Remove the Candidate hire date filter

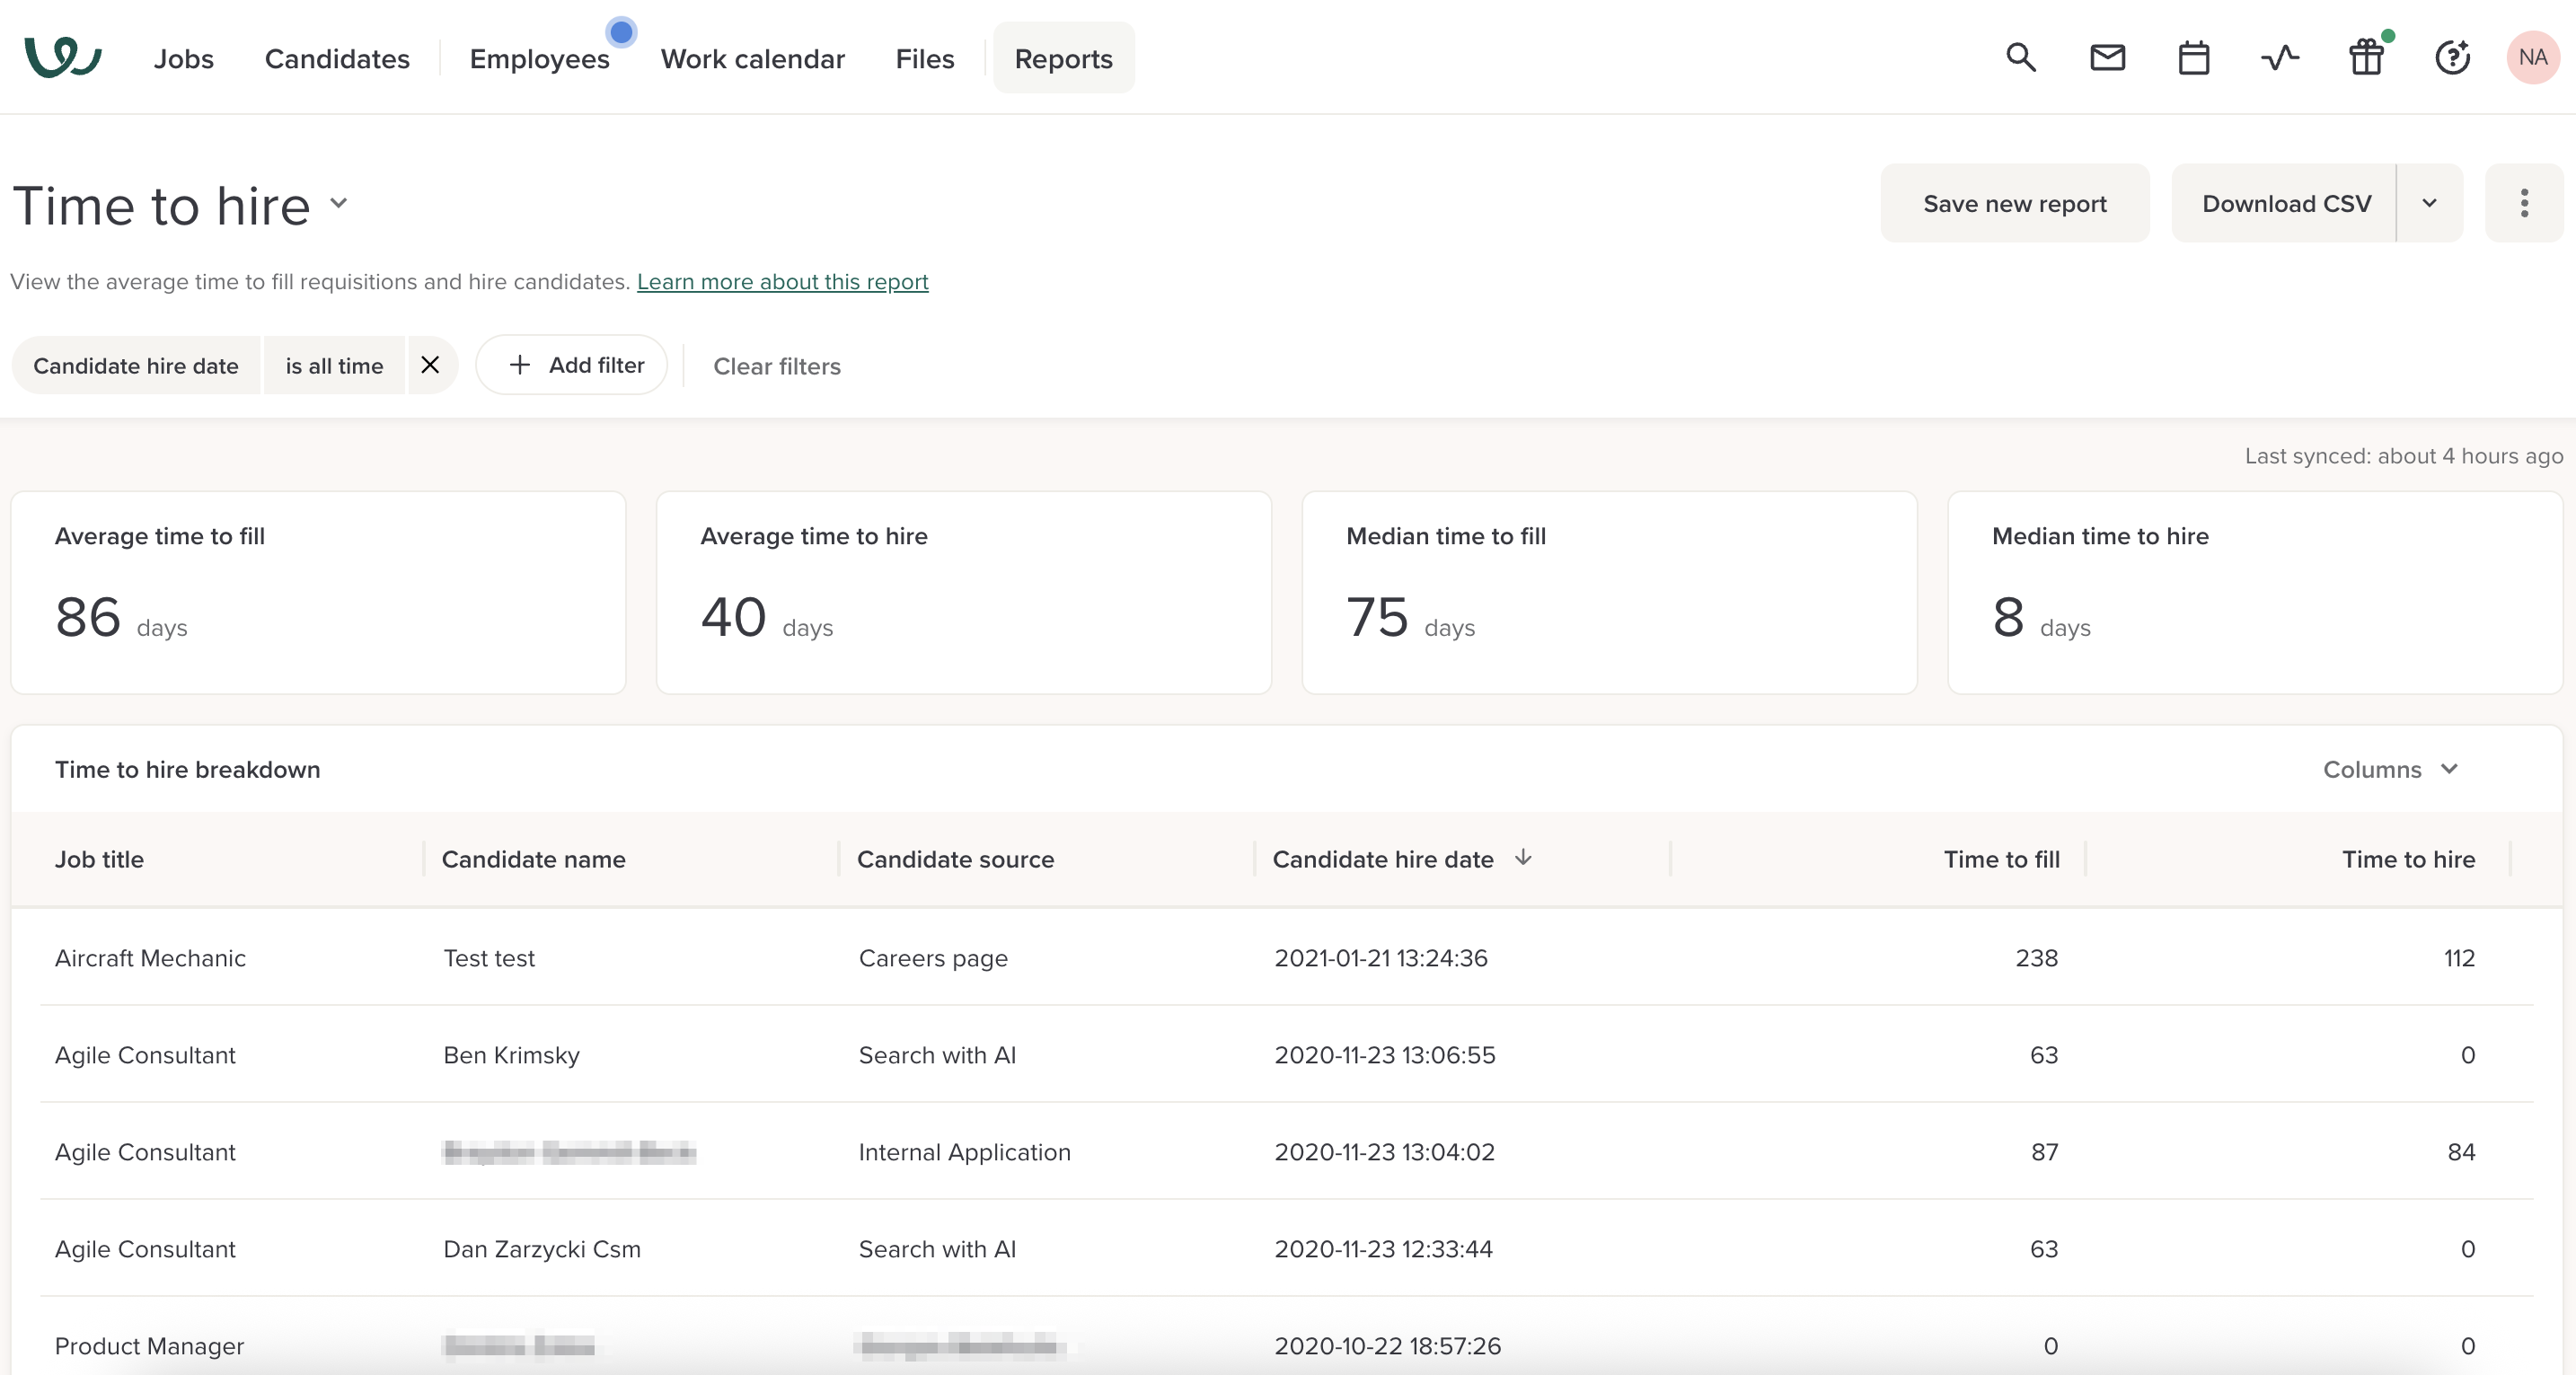pyautogui.click(x=430, y=365)
